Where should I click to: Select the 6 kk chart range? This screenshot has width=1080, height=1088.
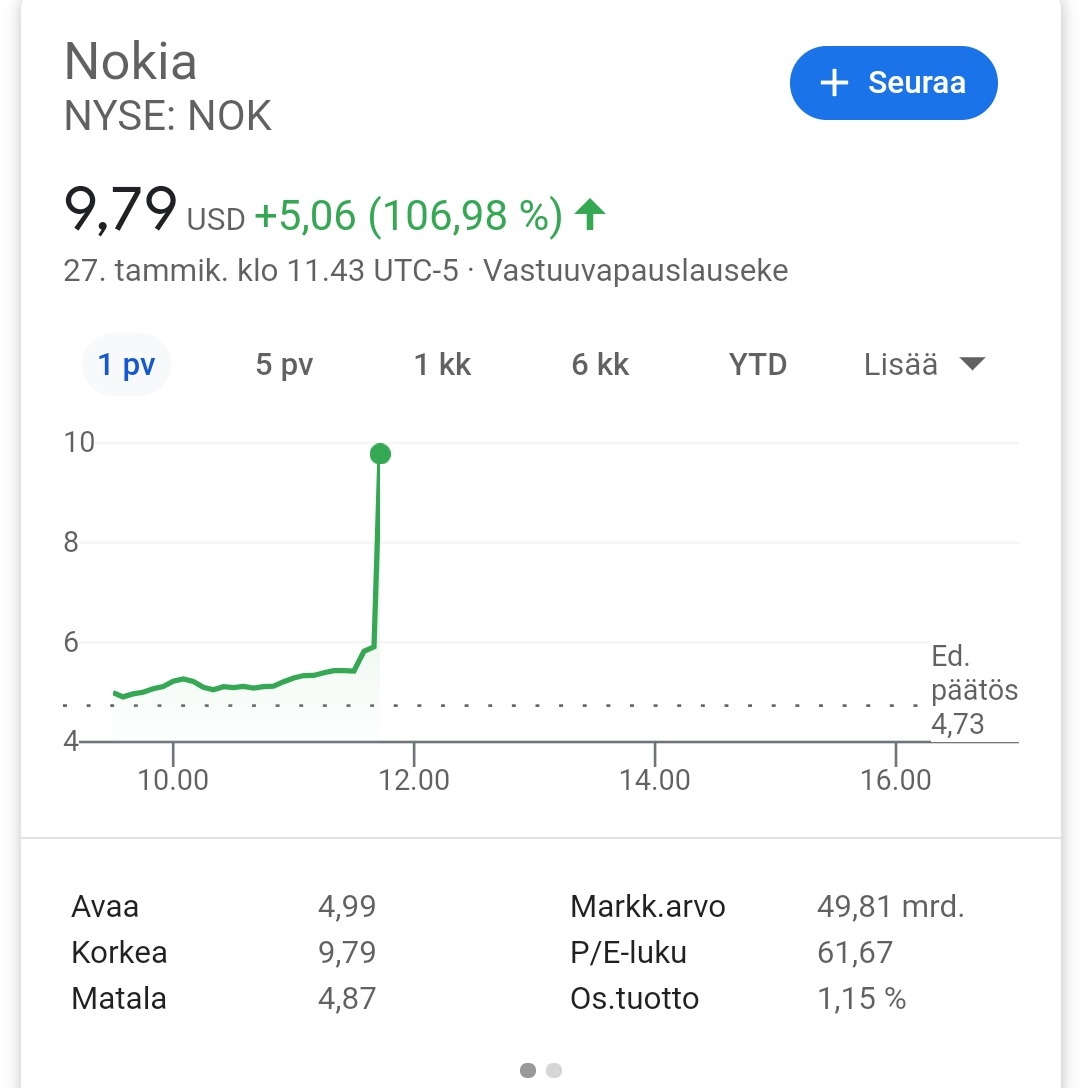coord(600,364)
